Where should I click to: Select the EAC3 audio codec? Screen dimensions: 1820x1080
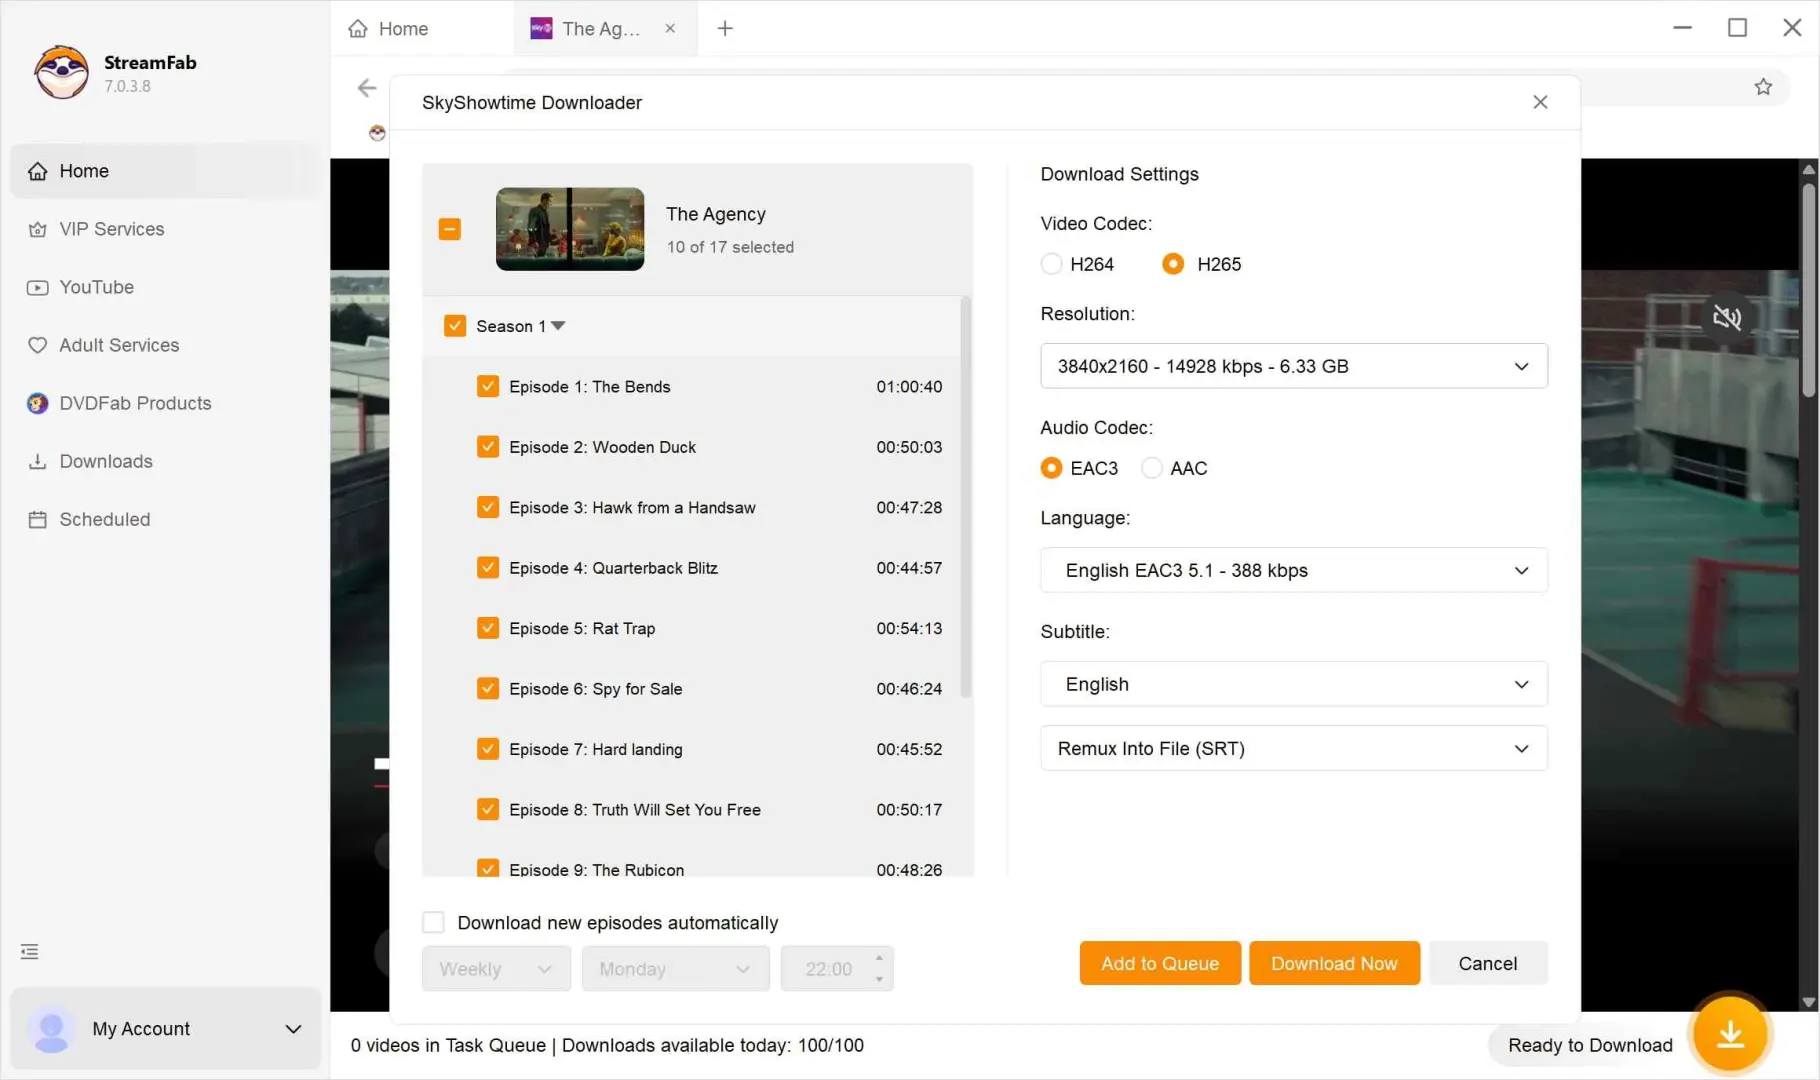point(1051,468)
